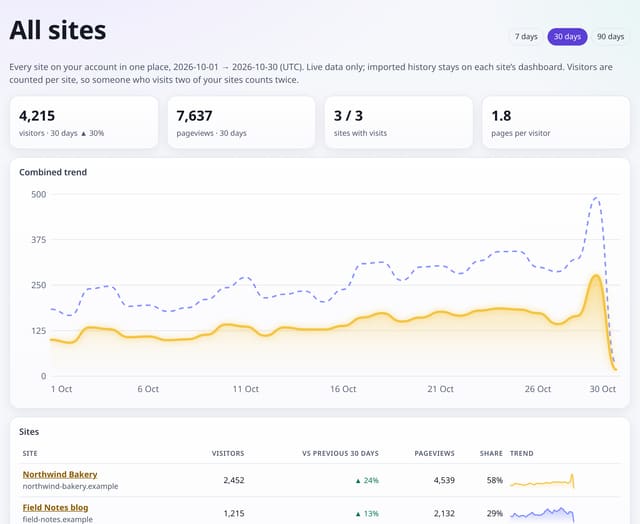
Task: Open the Field Notes blog link
Action: click(x=56, y=507)
